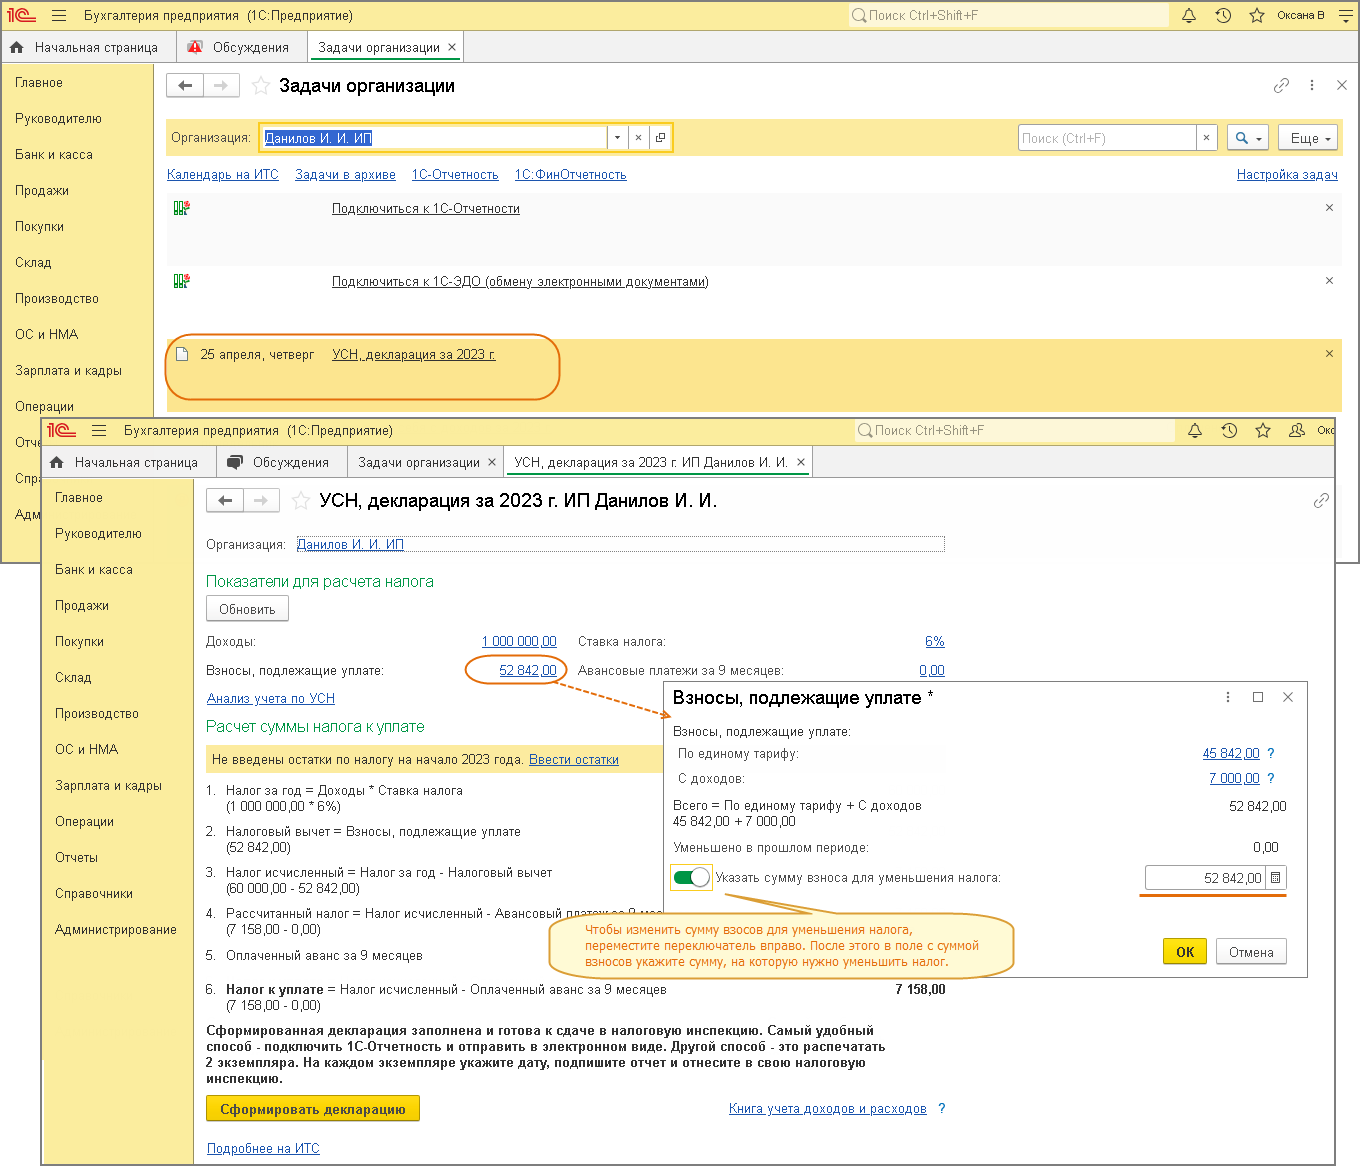The image size is (1360, 1168).
Task: Open help question mark beside 7 000,00
Action: pyautogui.click(x=1271, y=778)
